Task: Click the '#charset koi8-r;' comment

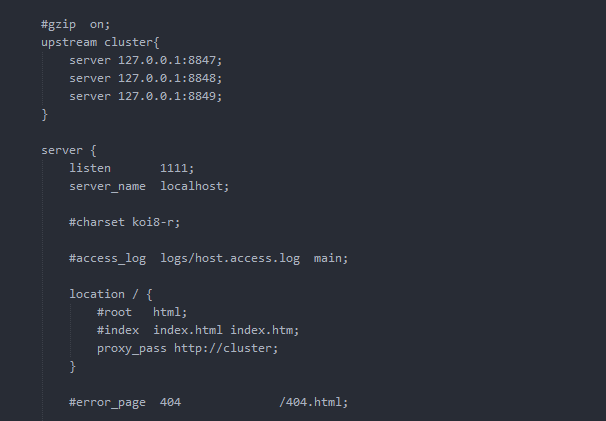Action: tap(125, 222)
